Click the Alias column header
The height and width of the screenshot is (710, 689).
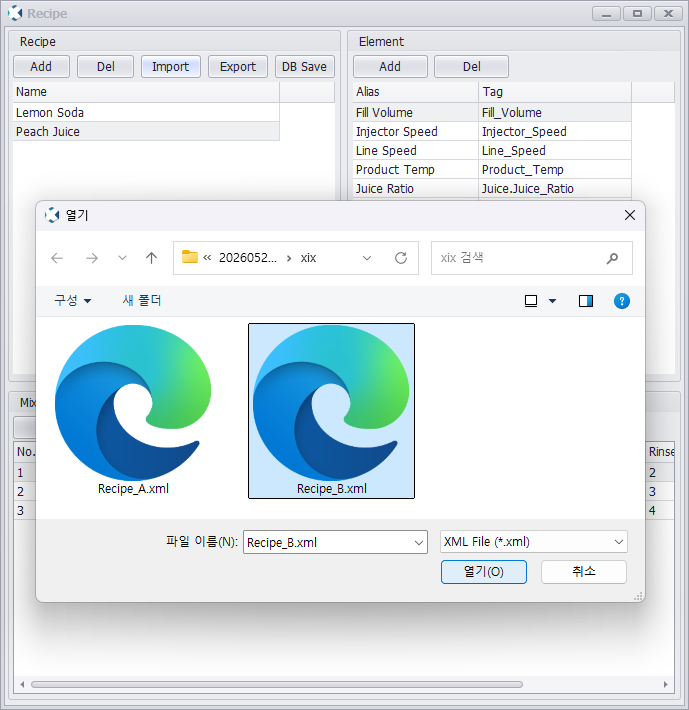click(415, 92)
